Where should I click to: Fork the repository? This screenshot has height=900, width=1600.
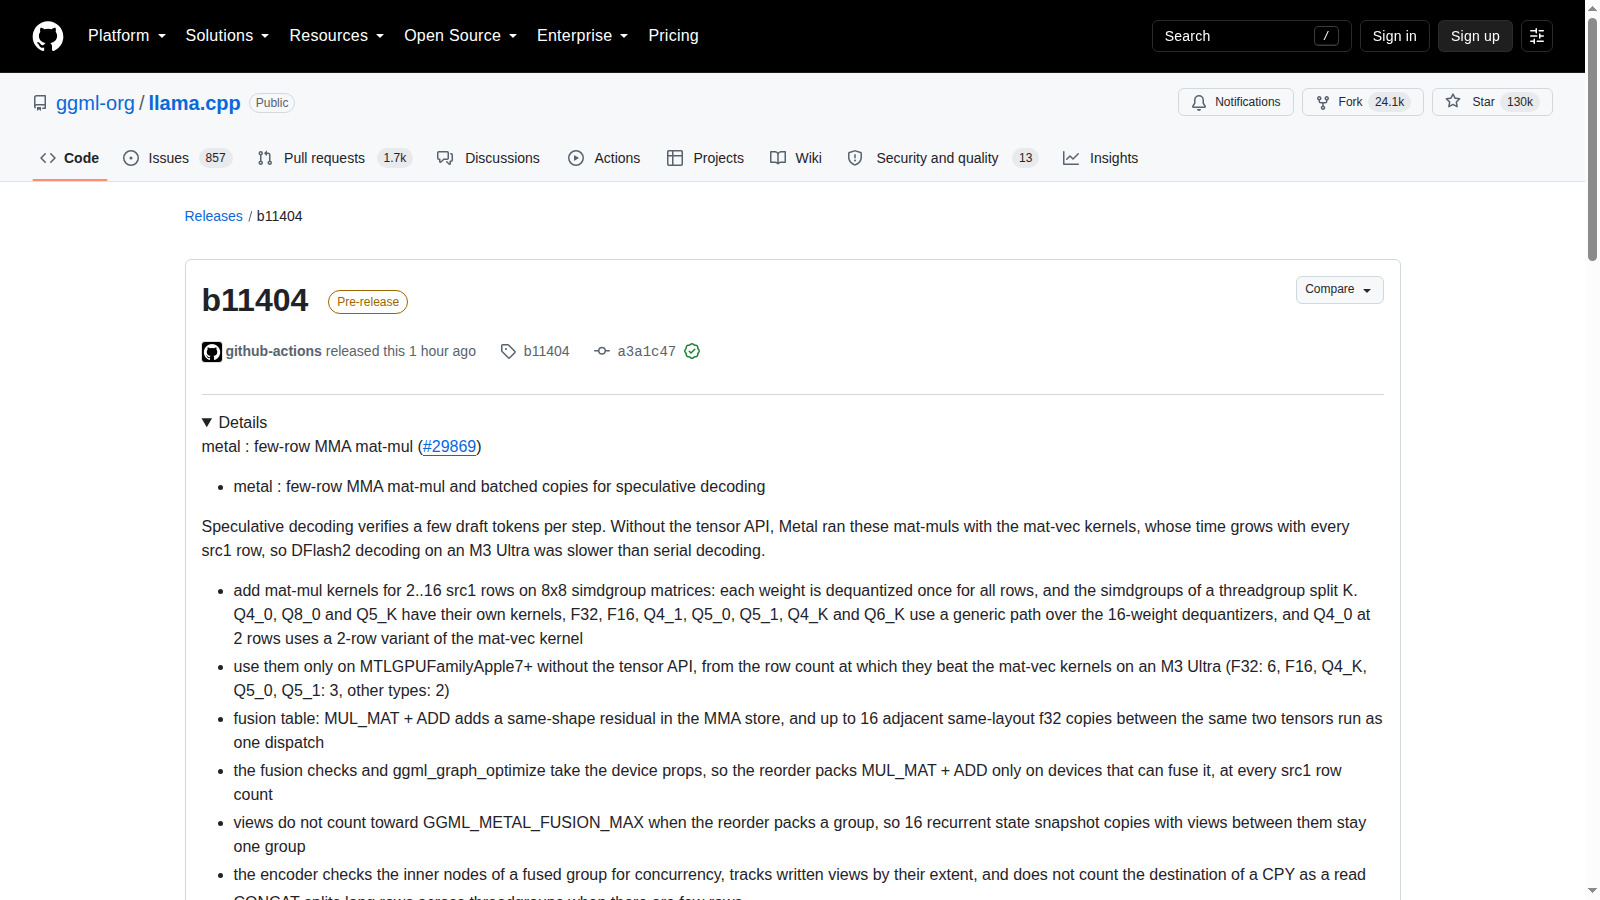tap(1362, 102)
